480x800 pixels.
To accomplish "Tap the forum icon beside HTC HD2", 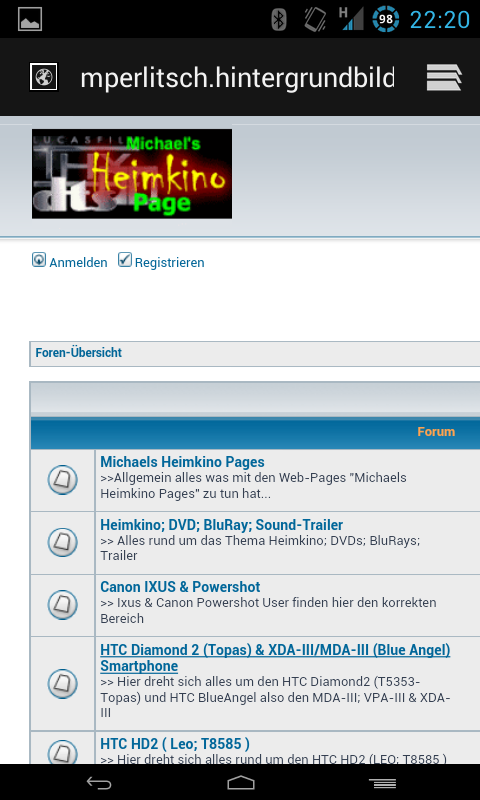I will click(63, 751).
